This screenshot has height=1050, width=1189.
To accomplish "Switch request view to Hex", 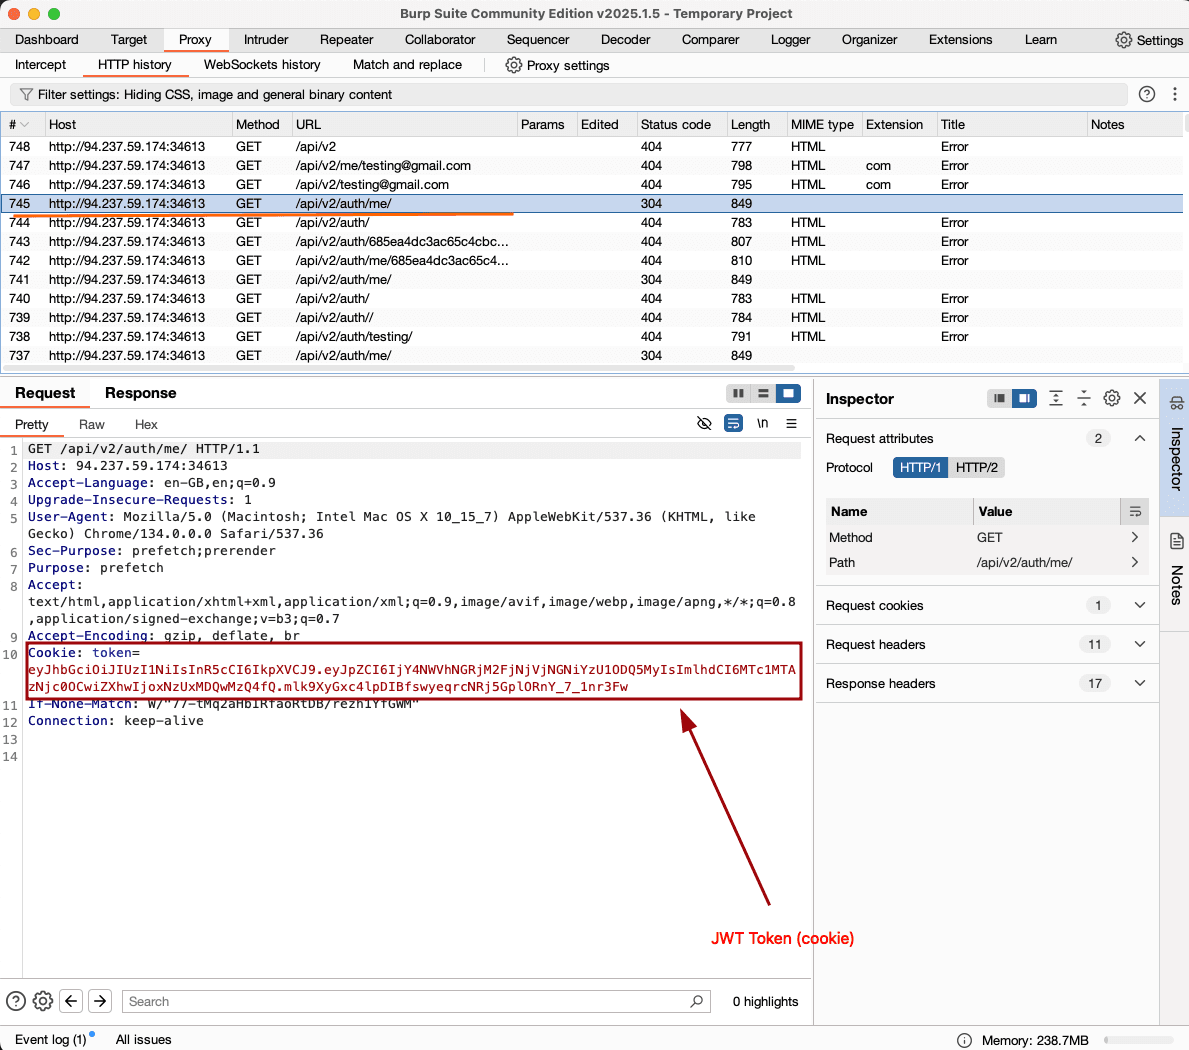I will [146, 425].
